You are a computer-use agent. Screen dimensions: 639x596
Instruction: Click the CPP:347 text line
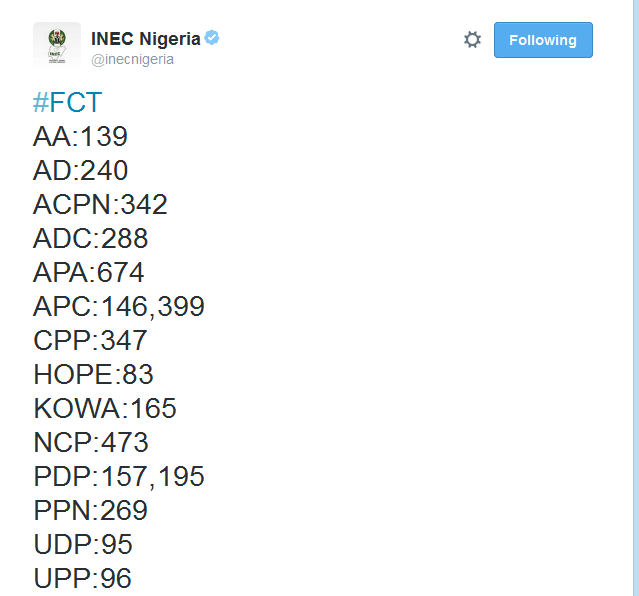[x=90, y=341]
